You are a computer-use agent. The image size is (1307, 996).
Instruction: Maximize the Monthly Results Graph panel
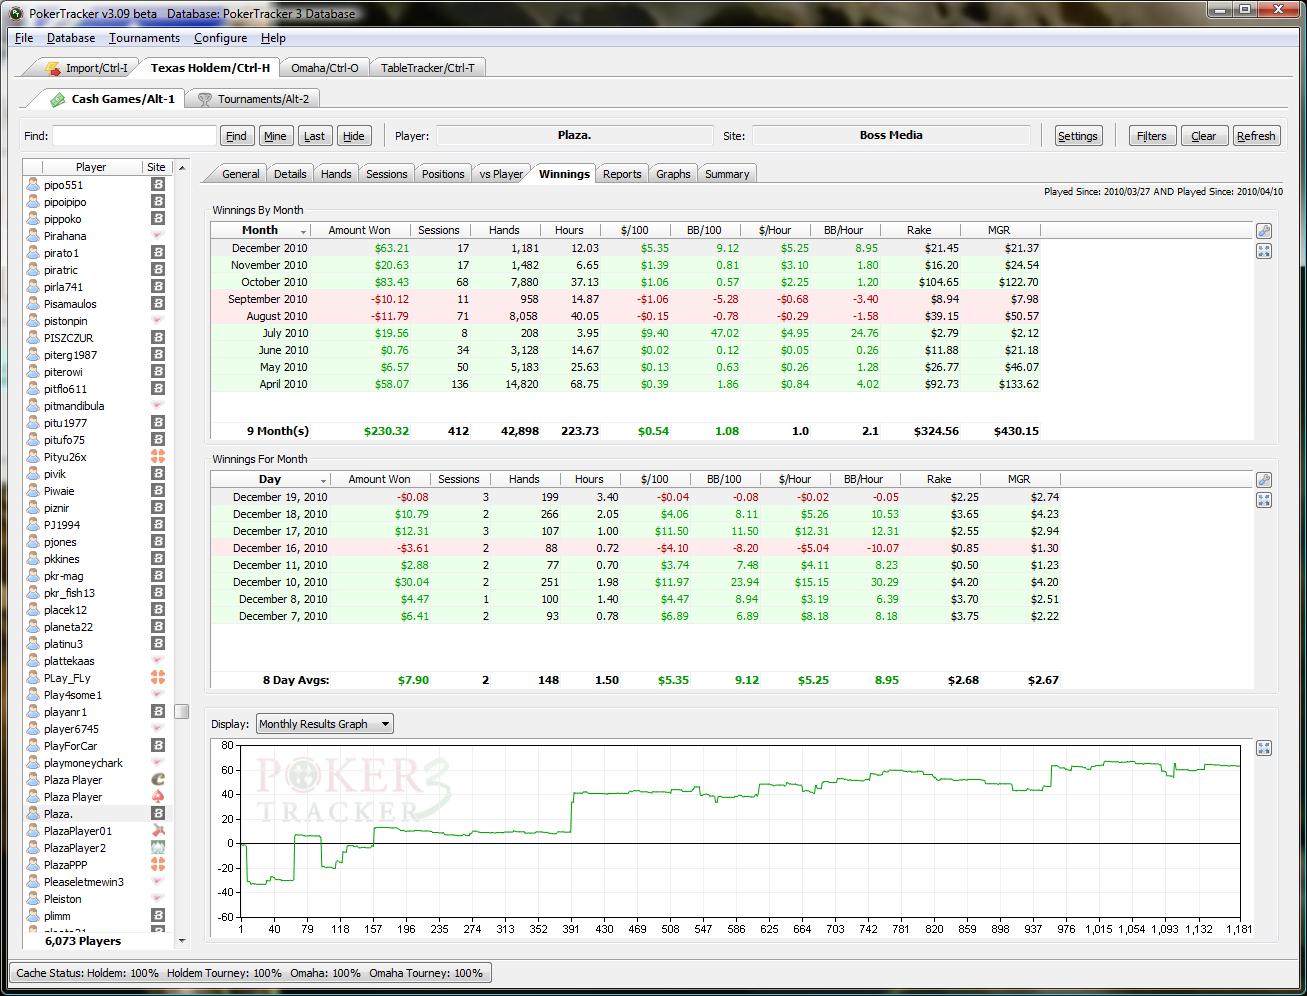tap(1264, 748)
